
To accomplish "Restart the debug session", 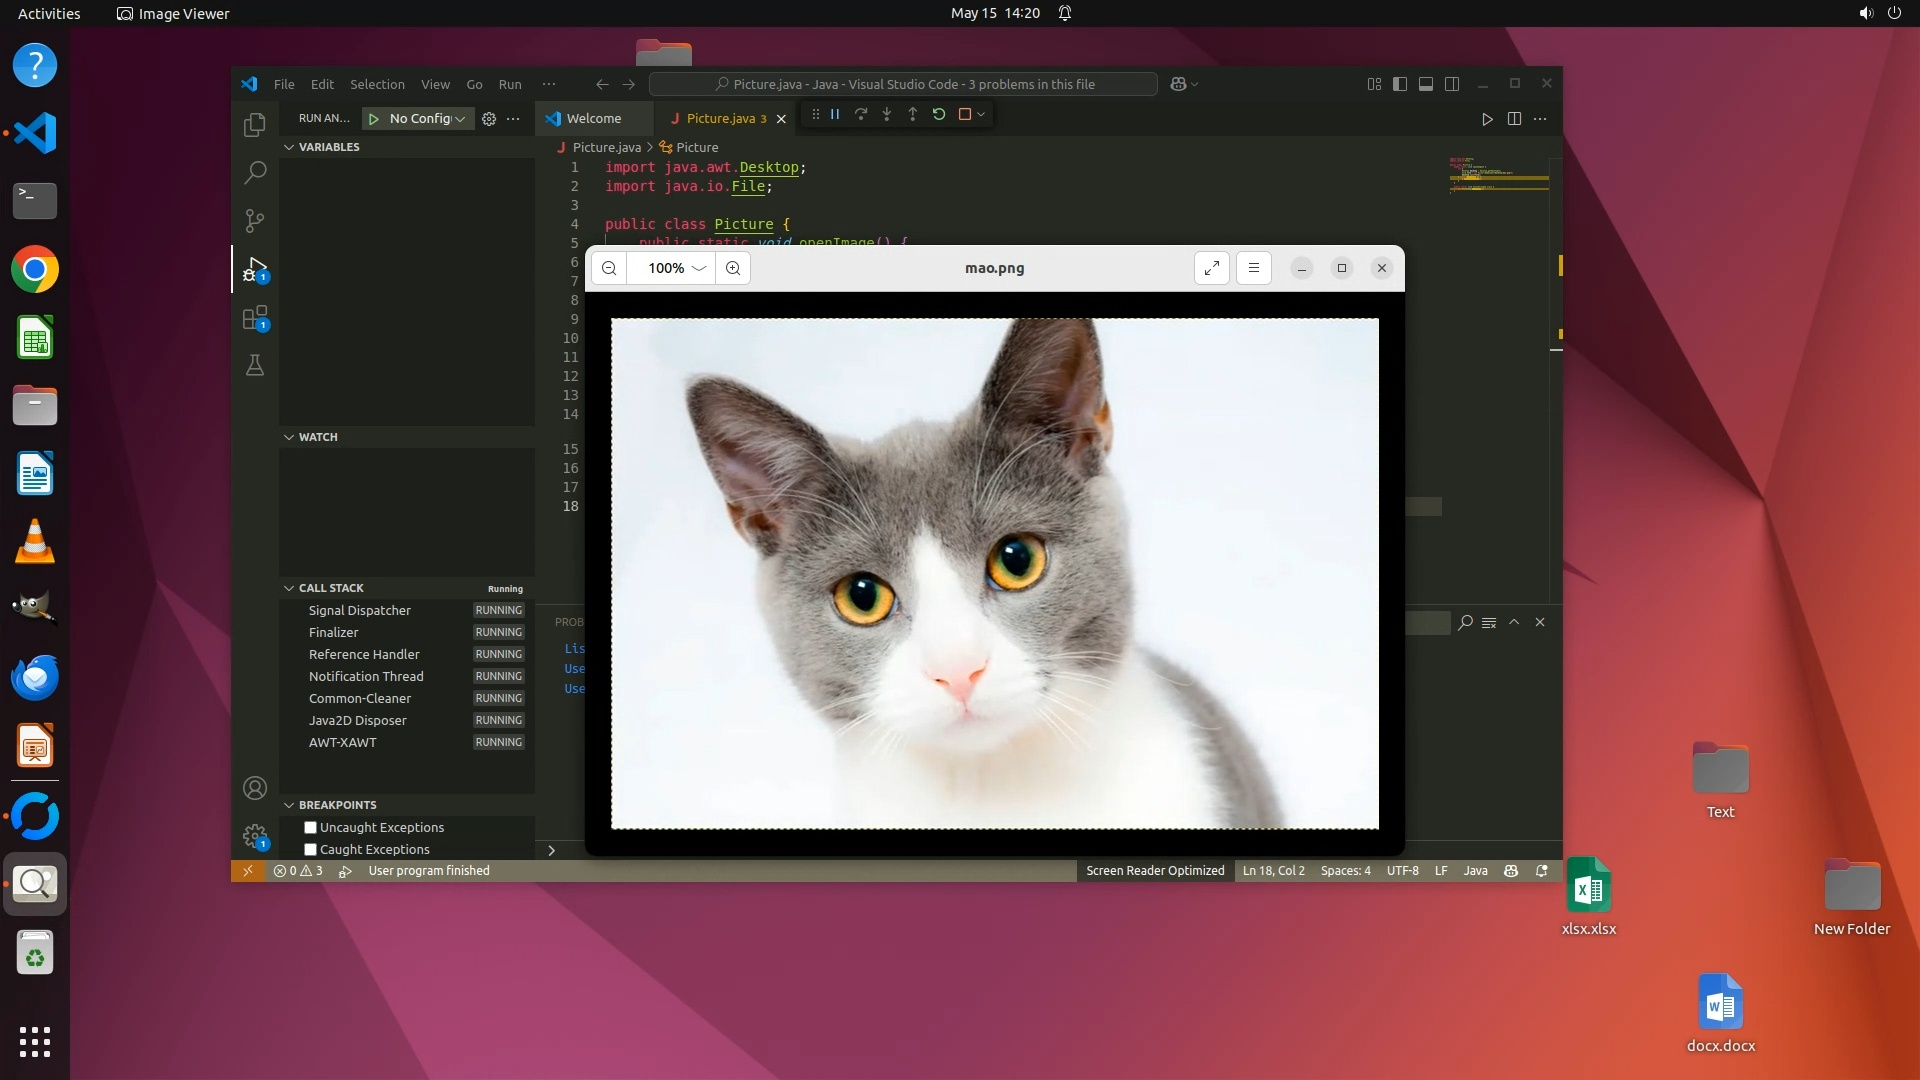I will pos(939,115).
